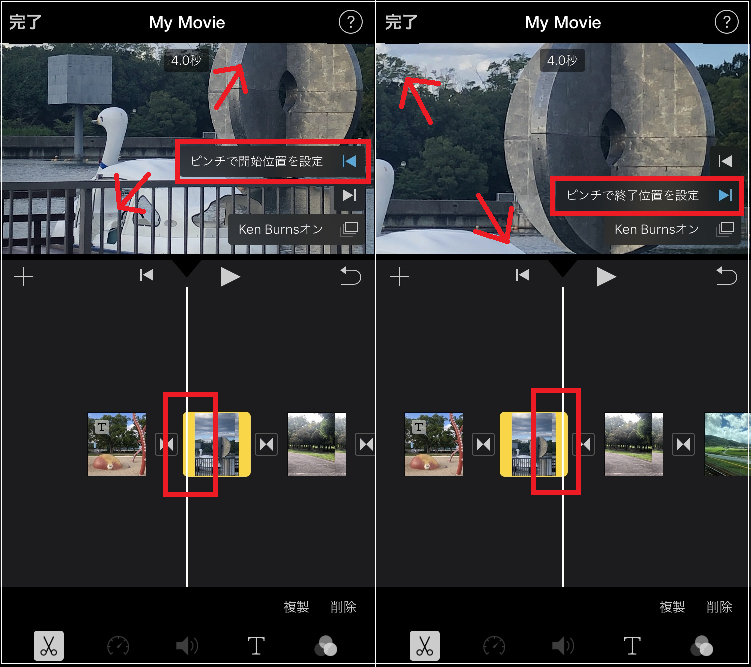Tap 4.0秒 duration label, left preview
This screenshot has width=751, height=667.
[x=186, y=61]
